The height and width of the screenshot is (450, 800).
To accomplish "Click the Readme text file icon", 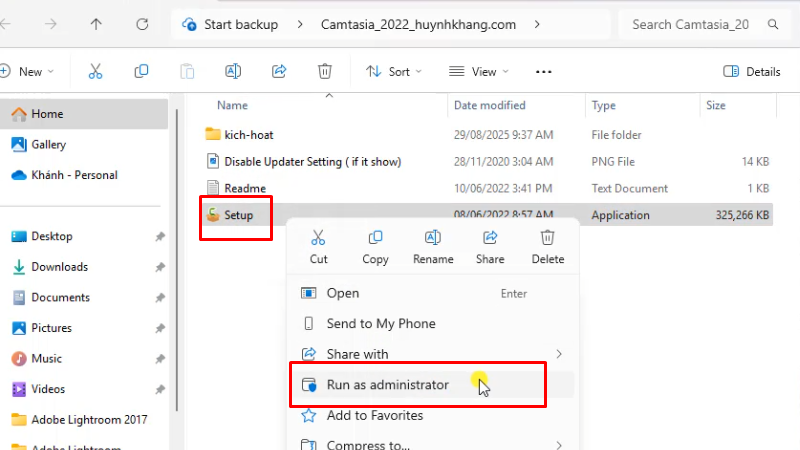I will point(213,188).
